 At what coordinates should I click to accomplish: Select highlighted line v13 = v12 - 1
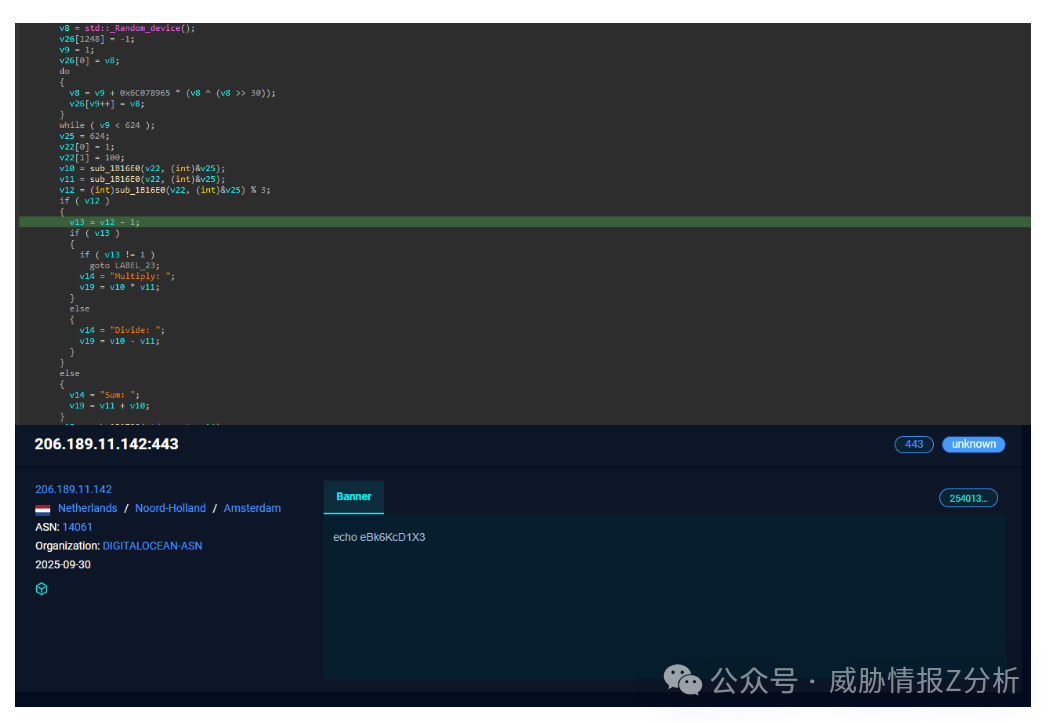[x=524, y=222]
